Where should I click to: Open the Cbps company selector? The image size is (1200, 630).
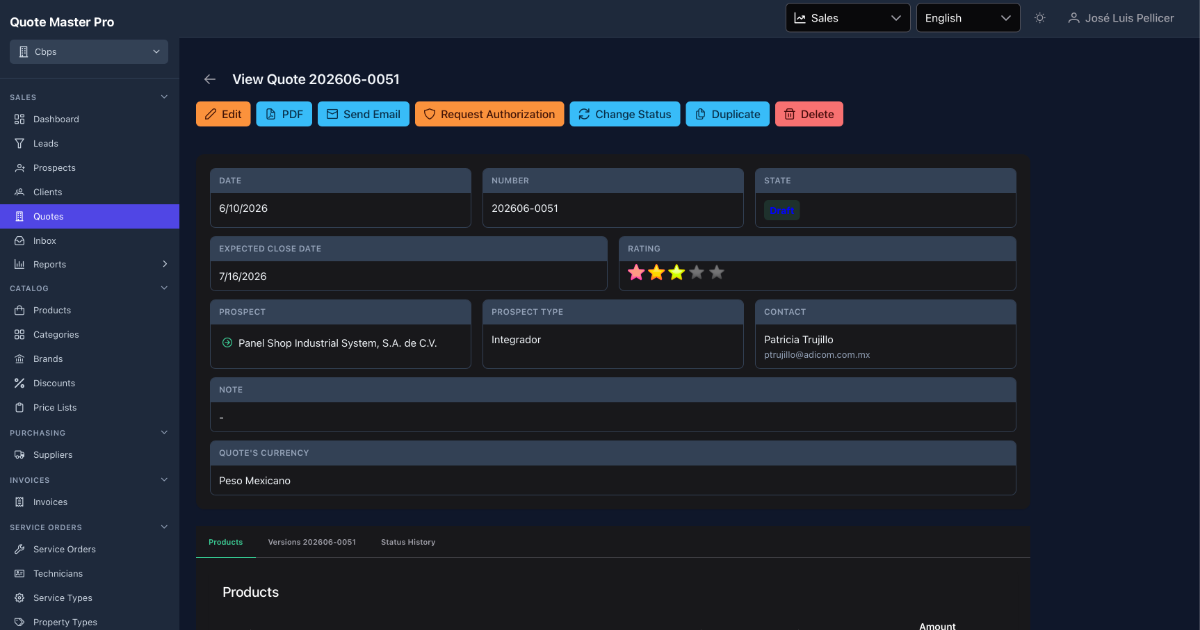(89, 52)
